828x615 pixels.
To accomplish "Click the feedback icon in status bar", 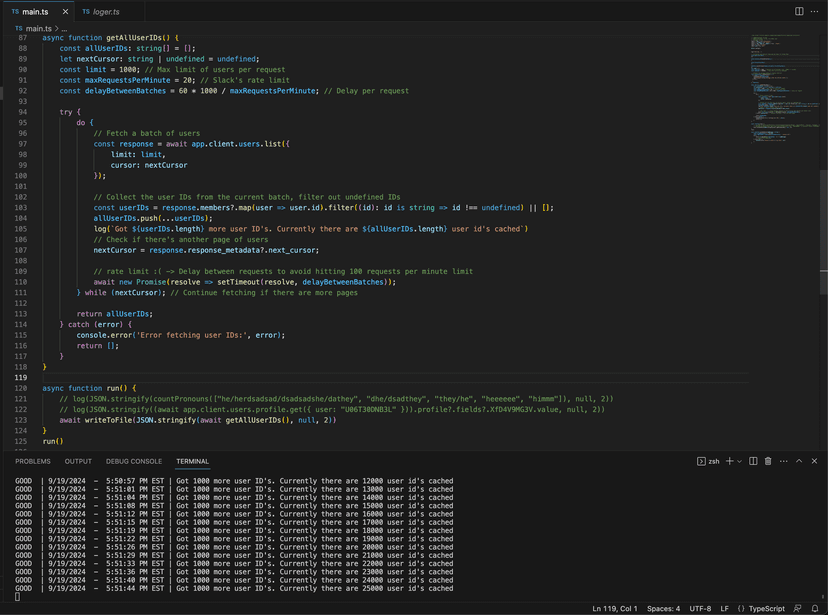I will [x=797, y=608].
